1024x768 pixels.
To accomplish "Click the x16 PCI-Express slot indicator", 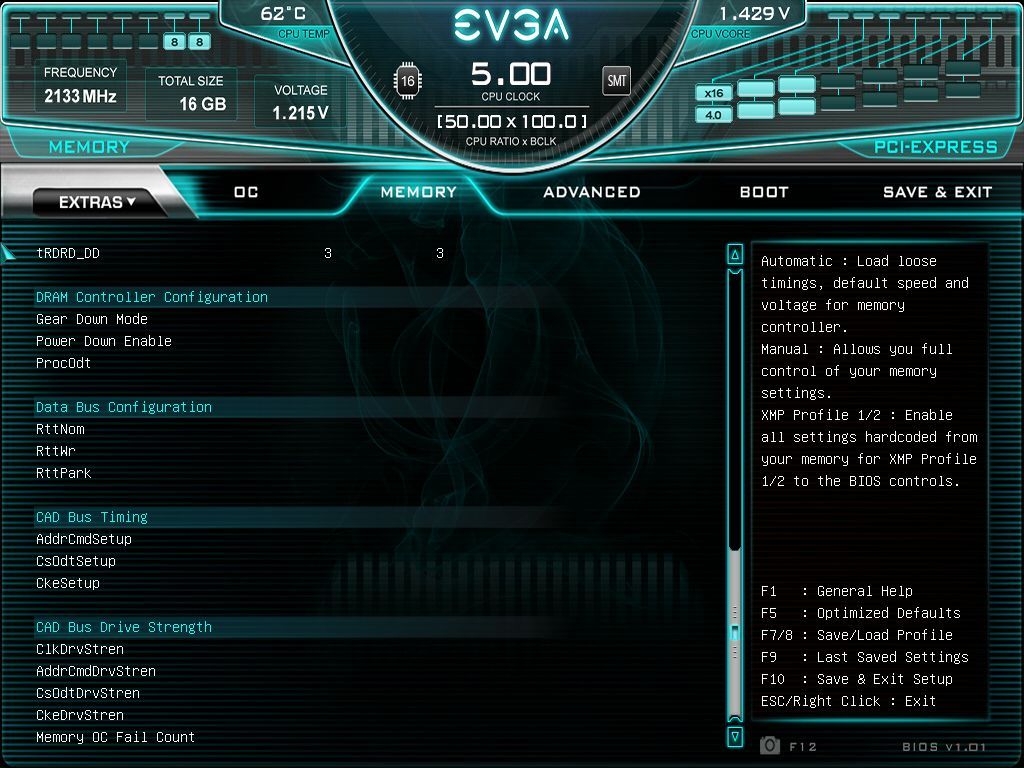I will (x=713, y=93).
